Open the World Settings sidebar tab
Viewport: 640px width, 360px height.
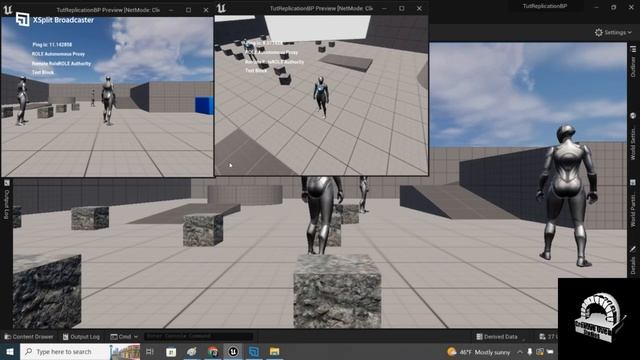click(x=633, y=136)
